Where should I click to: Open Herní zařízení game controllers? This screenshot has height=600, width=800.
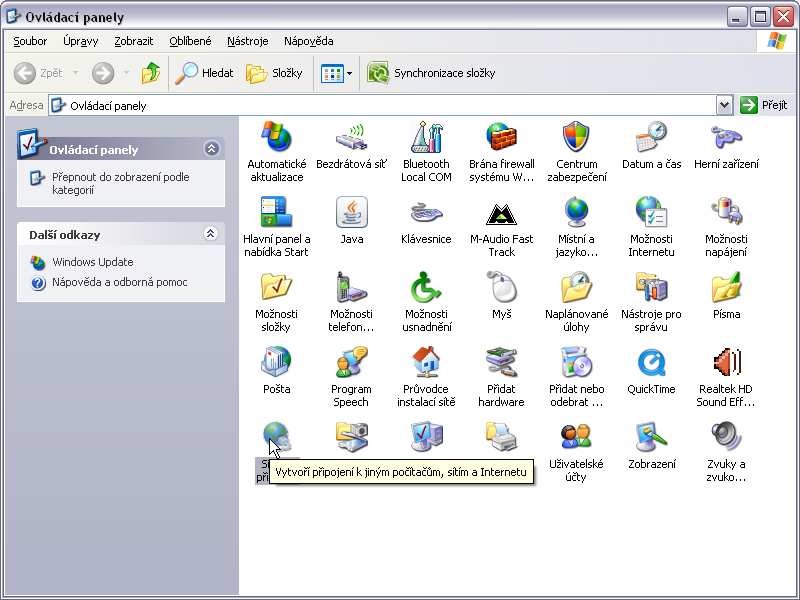(726, 138)
